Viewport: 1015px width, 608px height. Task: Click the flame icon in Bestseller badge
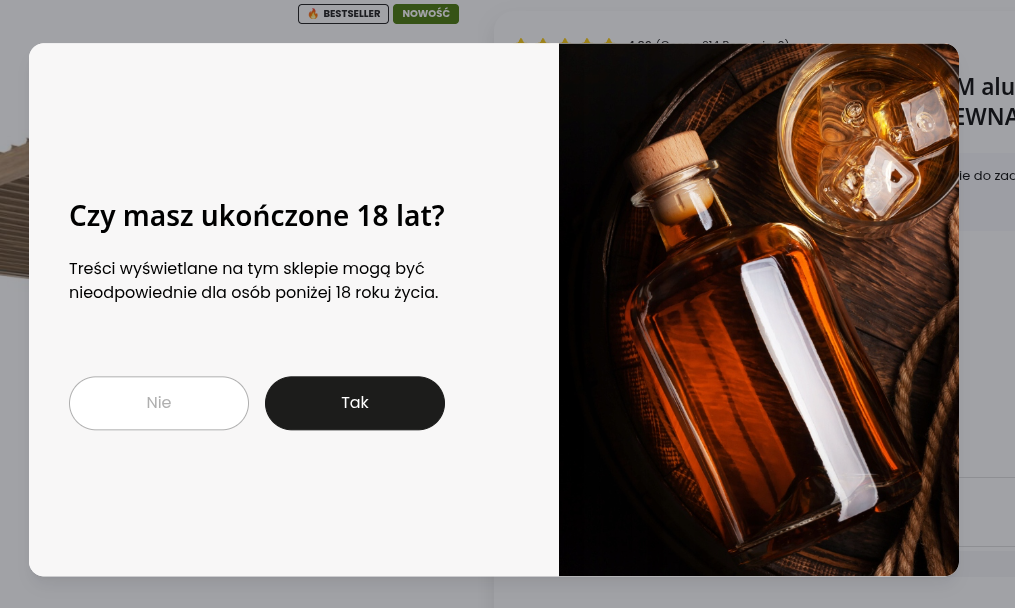pyautogui.click(x=313, y=14)
